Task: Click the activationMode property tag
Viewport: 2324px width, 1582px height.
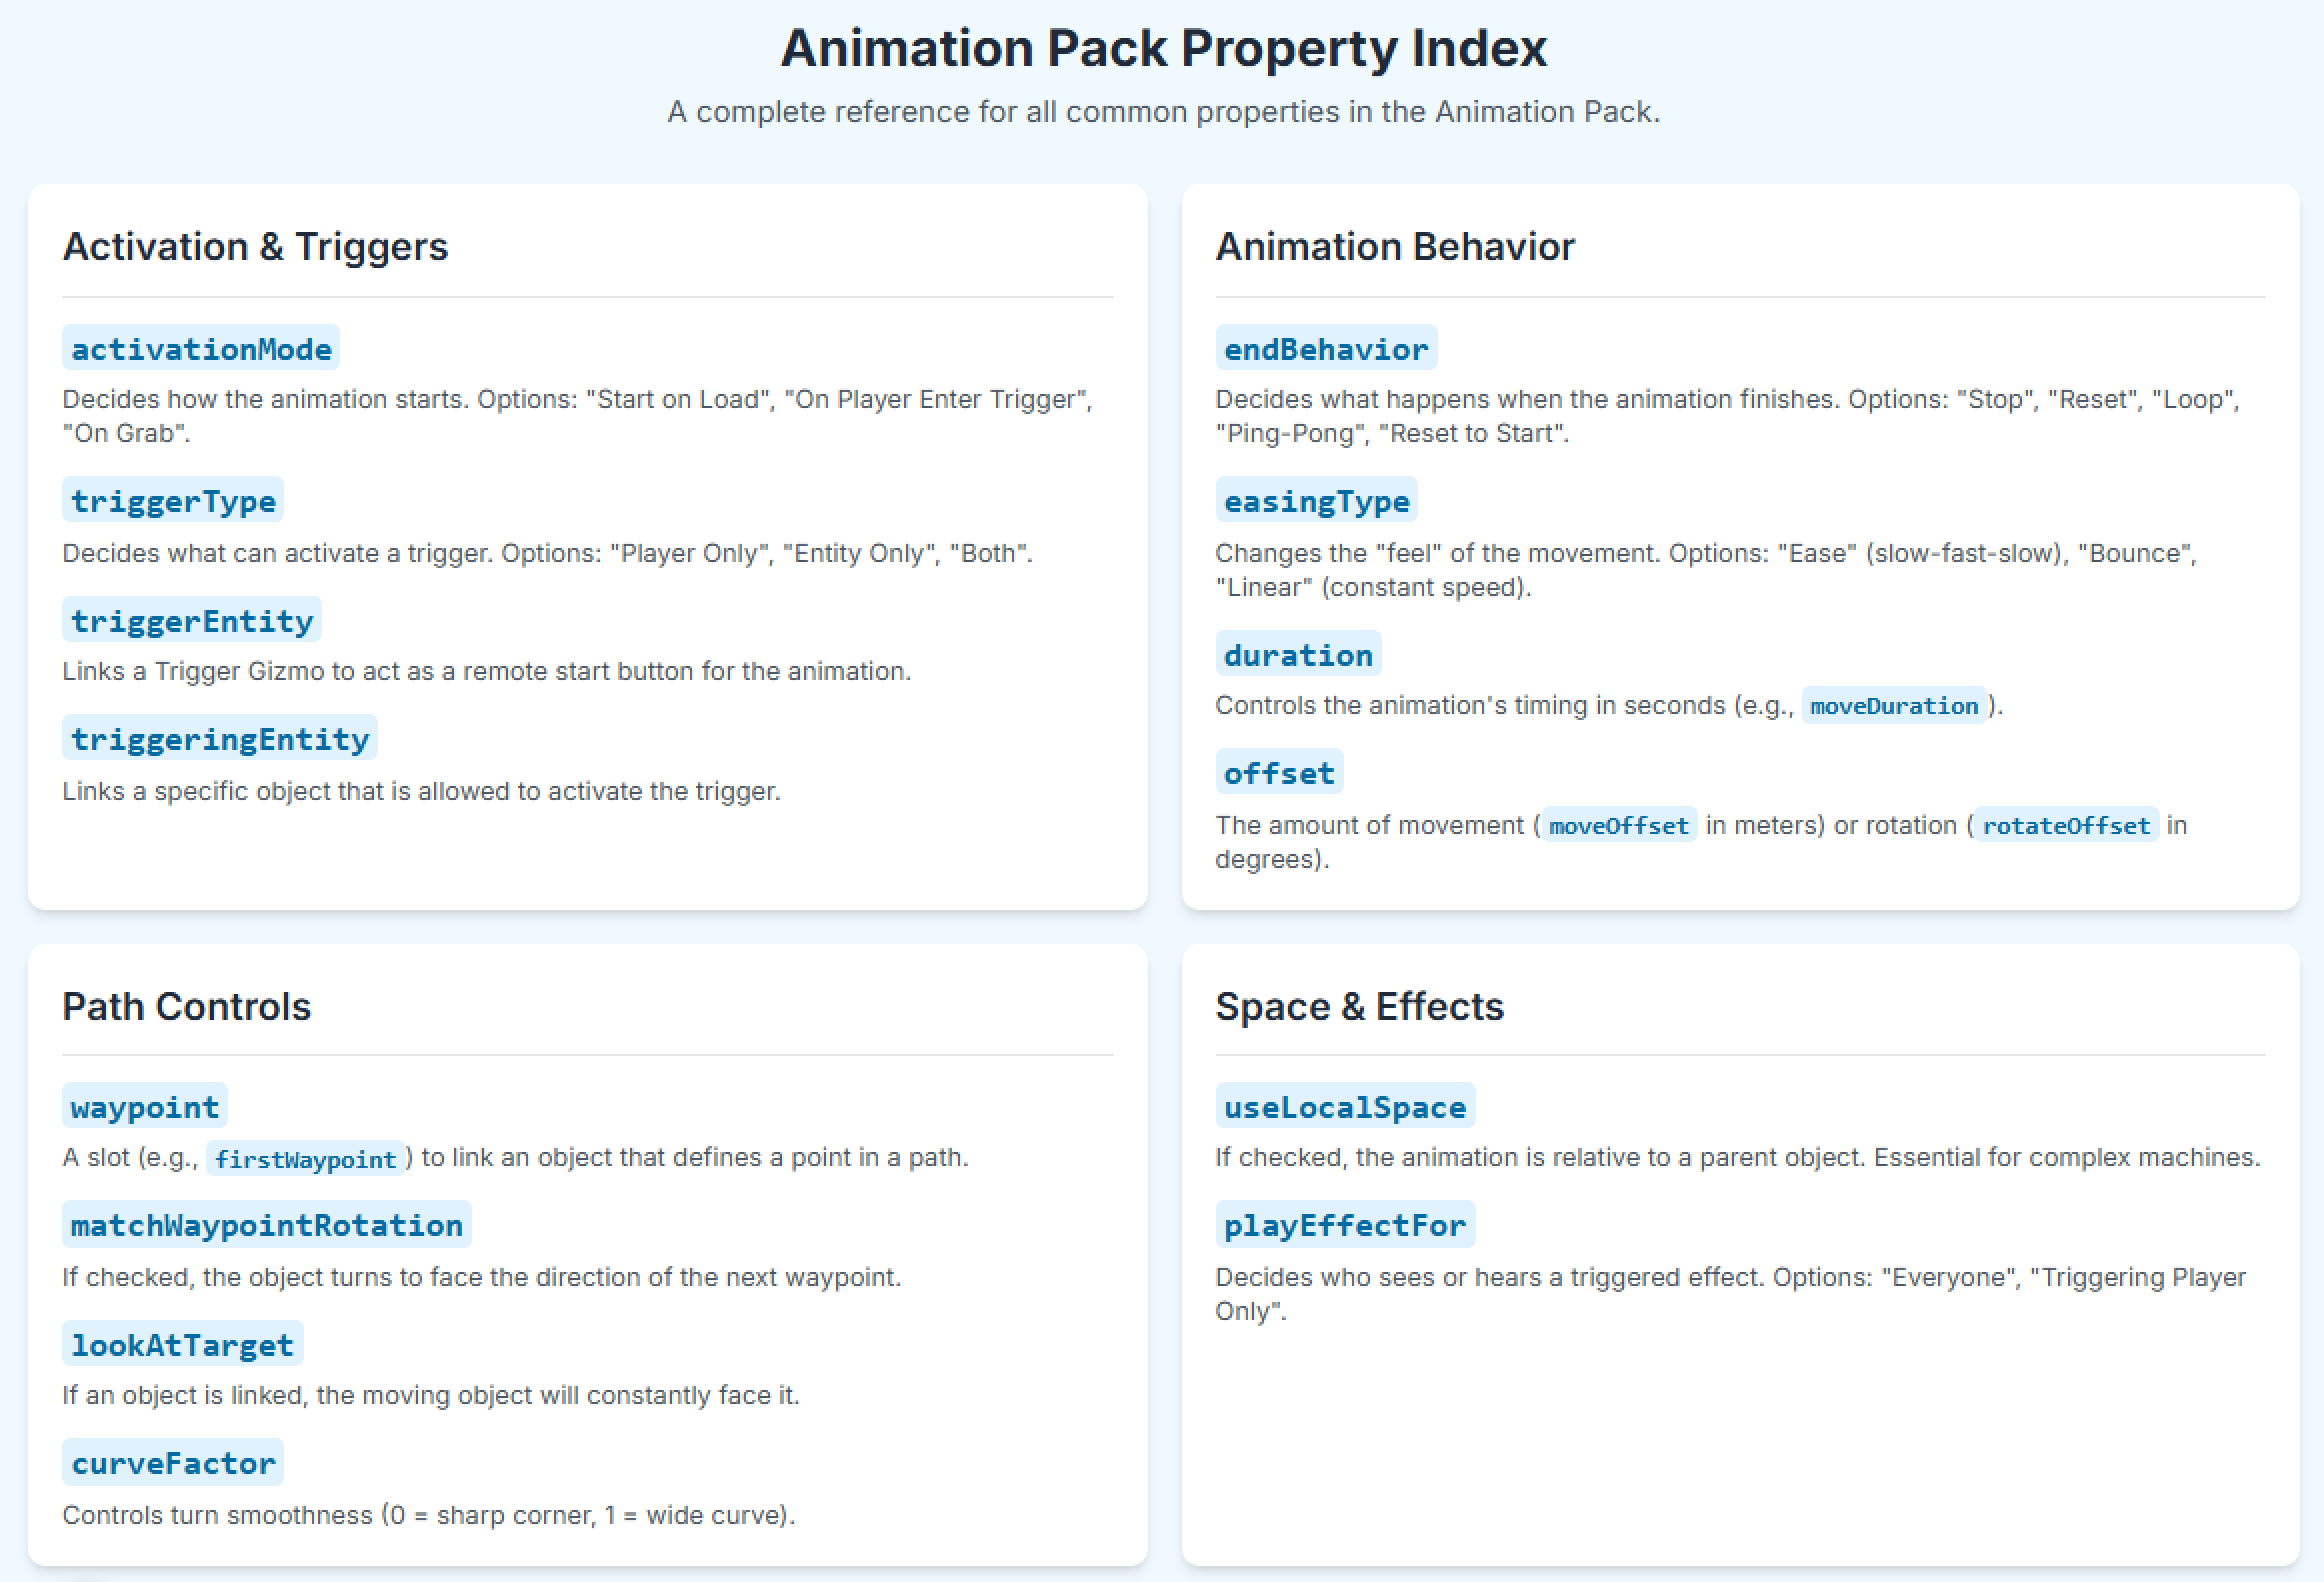Action: (x=201, y=349)
